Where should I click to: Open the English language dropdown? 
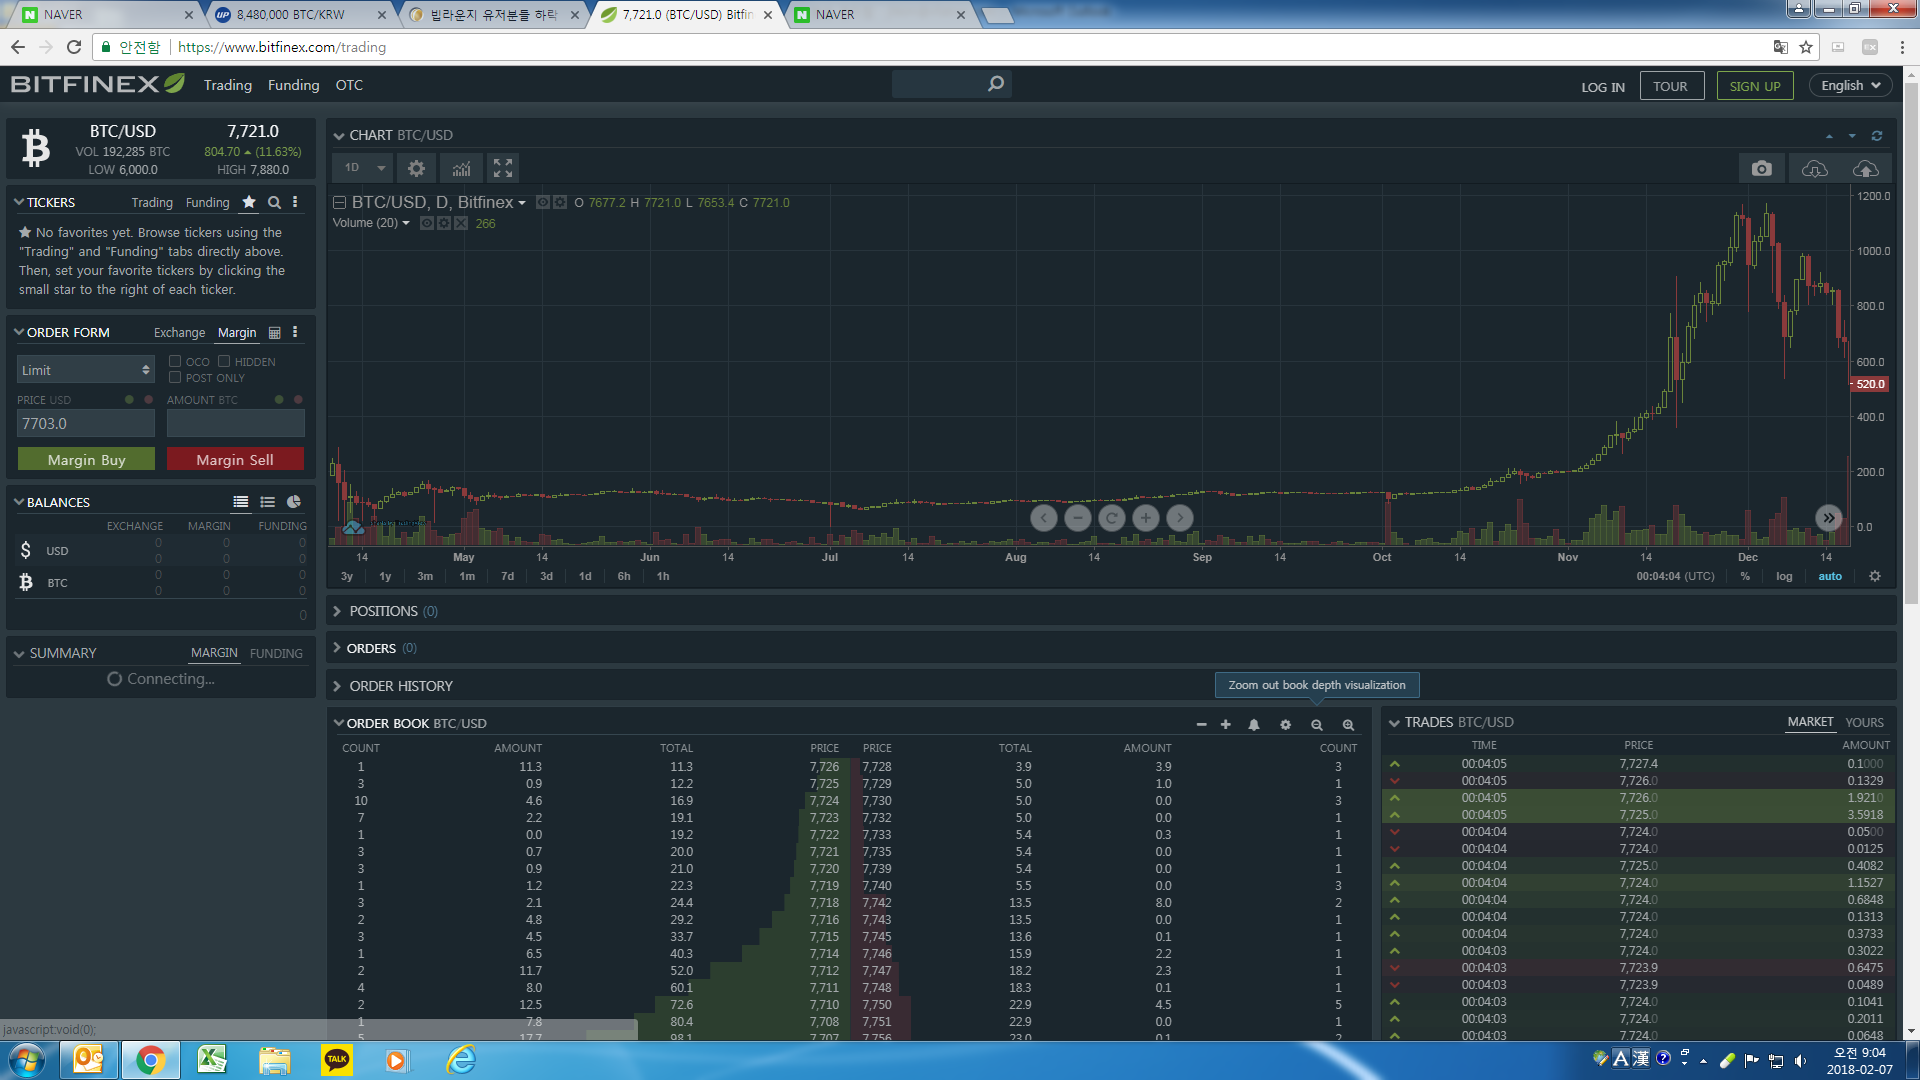[1850, 86]
